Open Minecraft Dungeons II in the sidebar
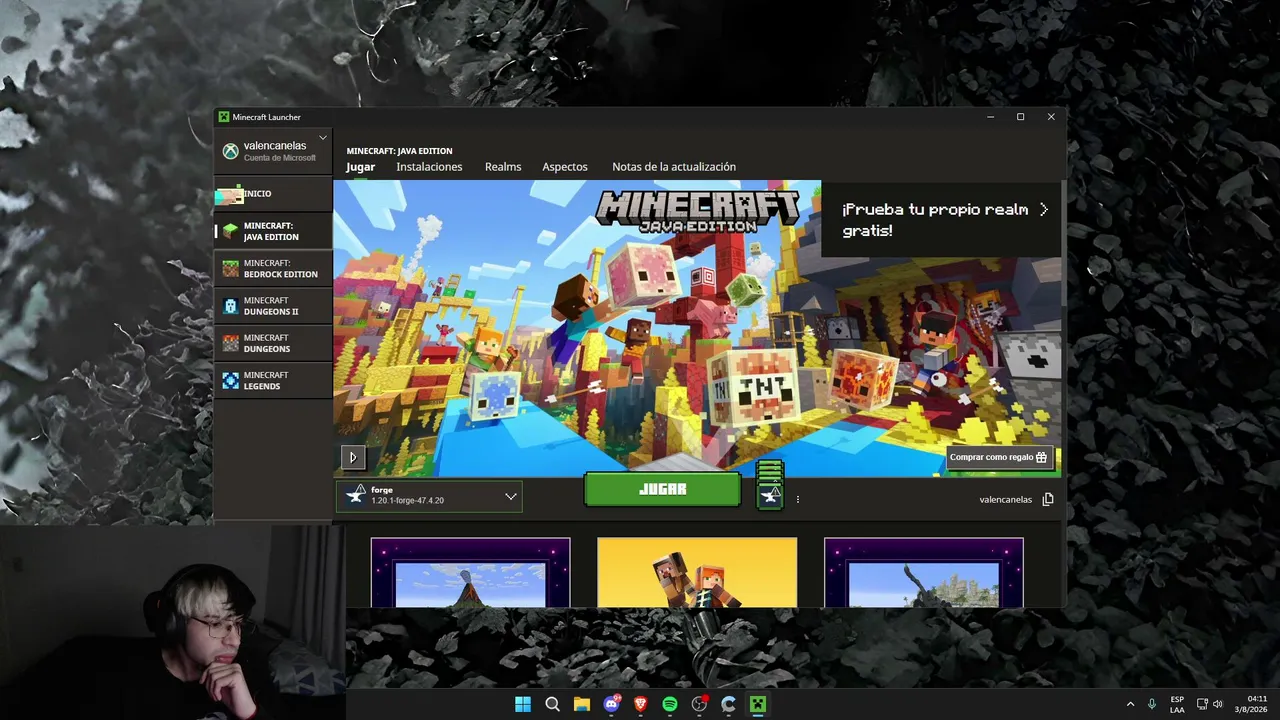Viewport: 1280px width, 720px height. 273,306
